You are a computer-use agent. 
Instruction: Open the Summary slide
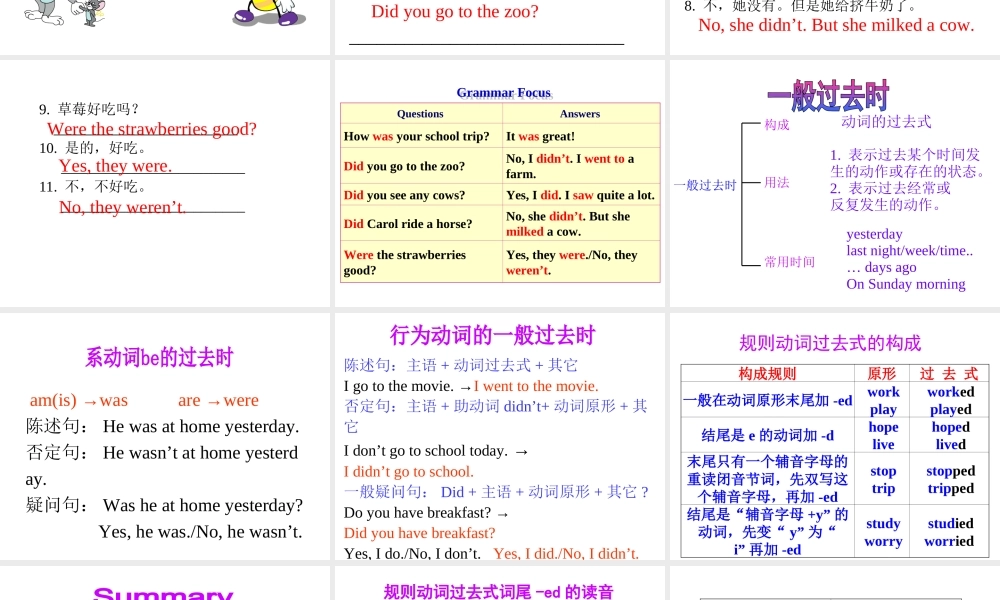click(x=165, y=583)
